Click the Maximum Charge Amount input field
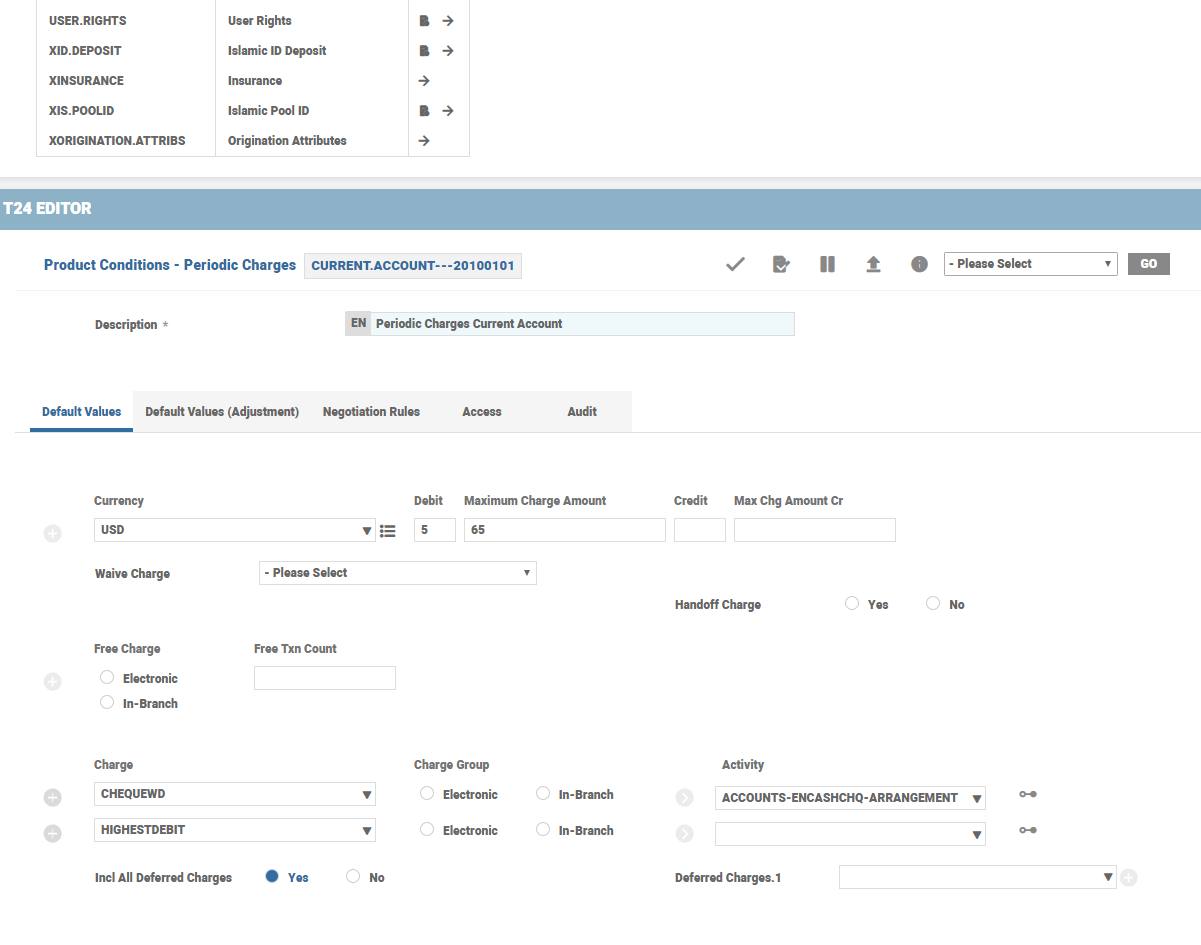This screenshot has width=1201, height=945. tap(564, 530)
